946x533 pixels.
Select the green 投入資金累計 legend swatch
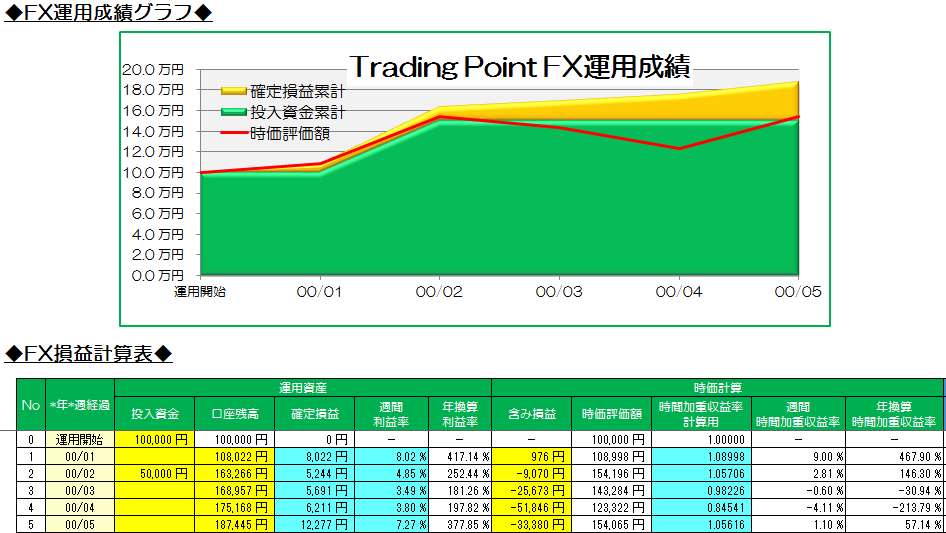233,112
